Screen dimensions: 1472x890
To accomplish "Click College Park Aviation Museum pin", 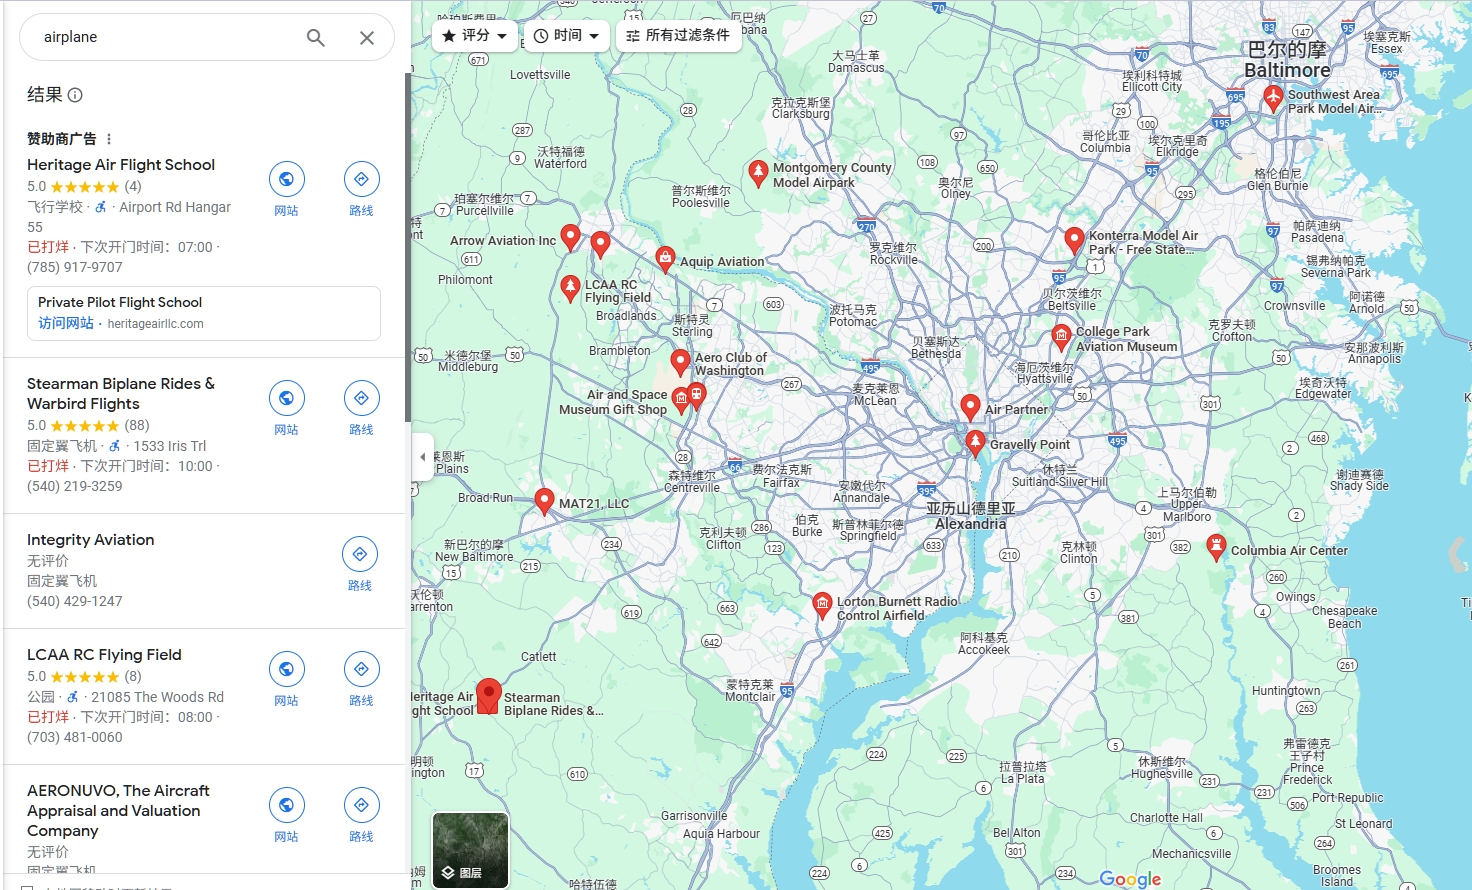I will [x=1061, y=338].
